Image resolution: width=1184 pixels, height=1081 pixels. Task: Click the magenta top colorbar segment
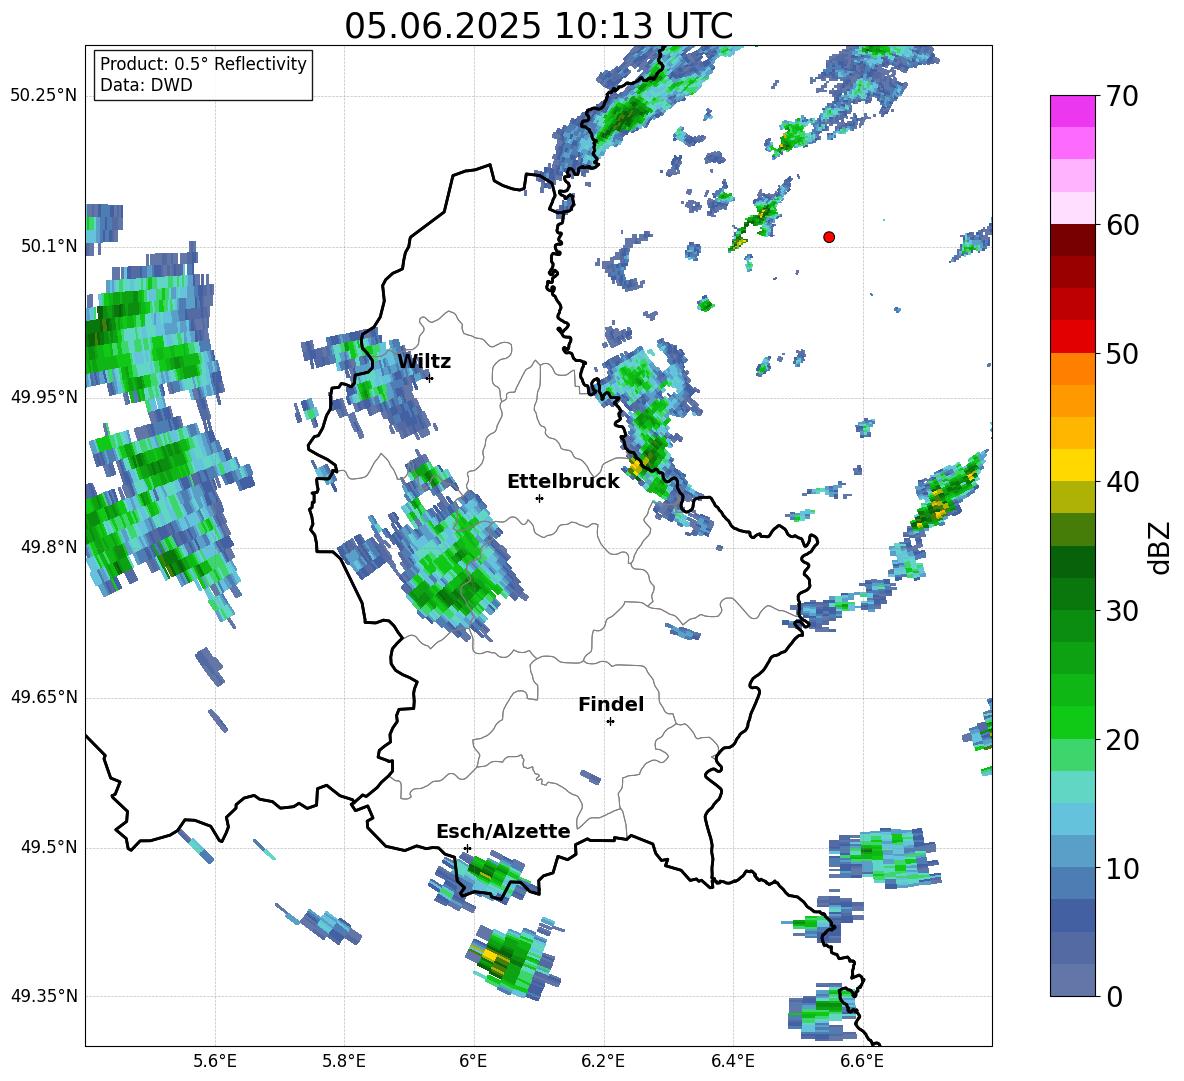pyautogui.click(x=1072, y=111)
